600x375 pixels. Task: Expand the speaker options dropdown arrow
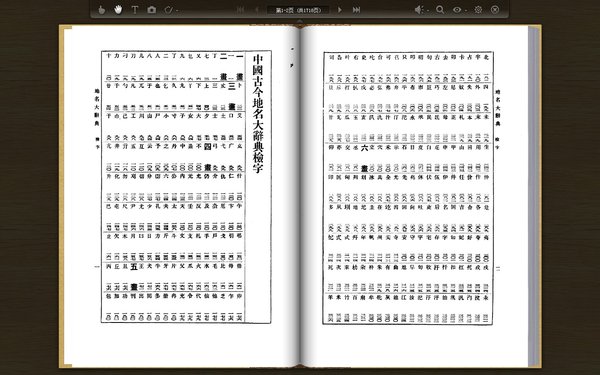coord(428,11)
